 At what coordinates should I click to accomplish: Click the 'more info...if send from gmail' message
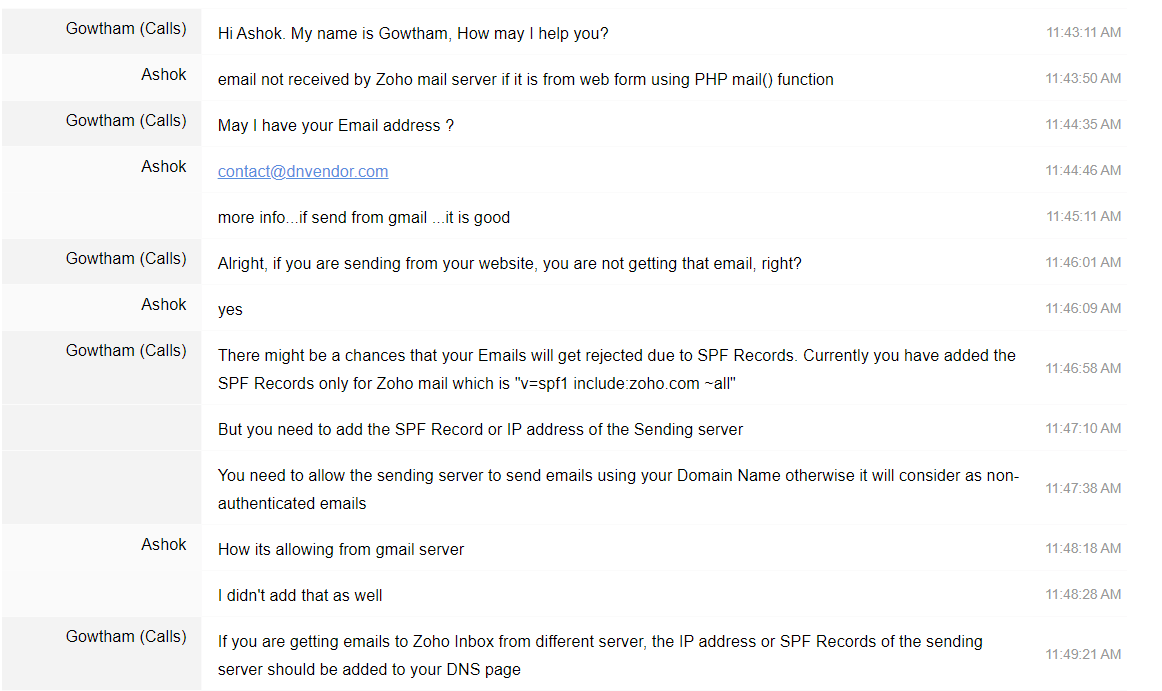point(364,217)
